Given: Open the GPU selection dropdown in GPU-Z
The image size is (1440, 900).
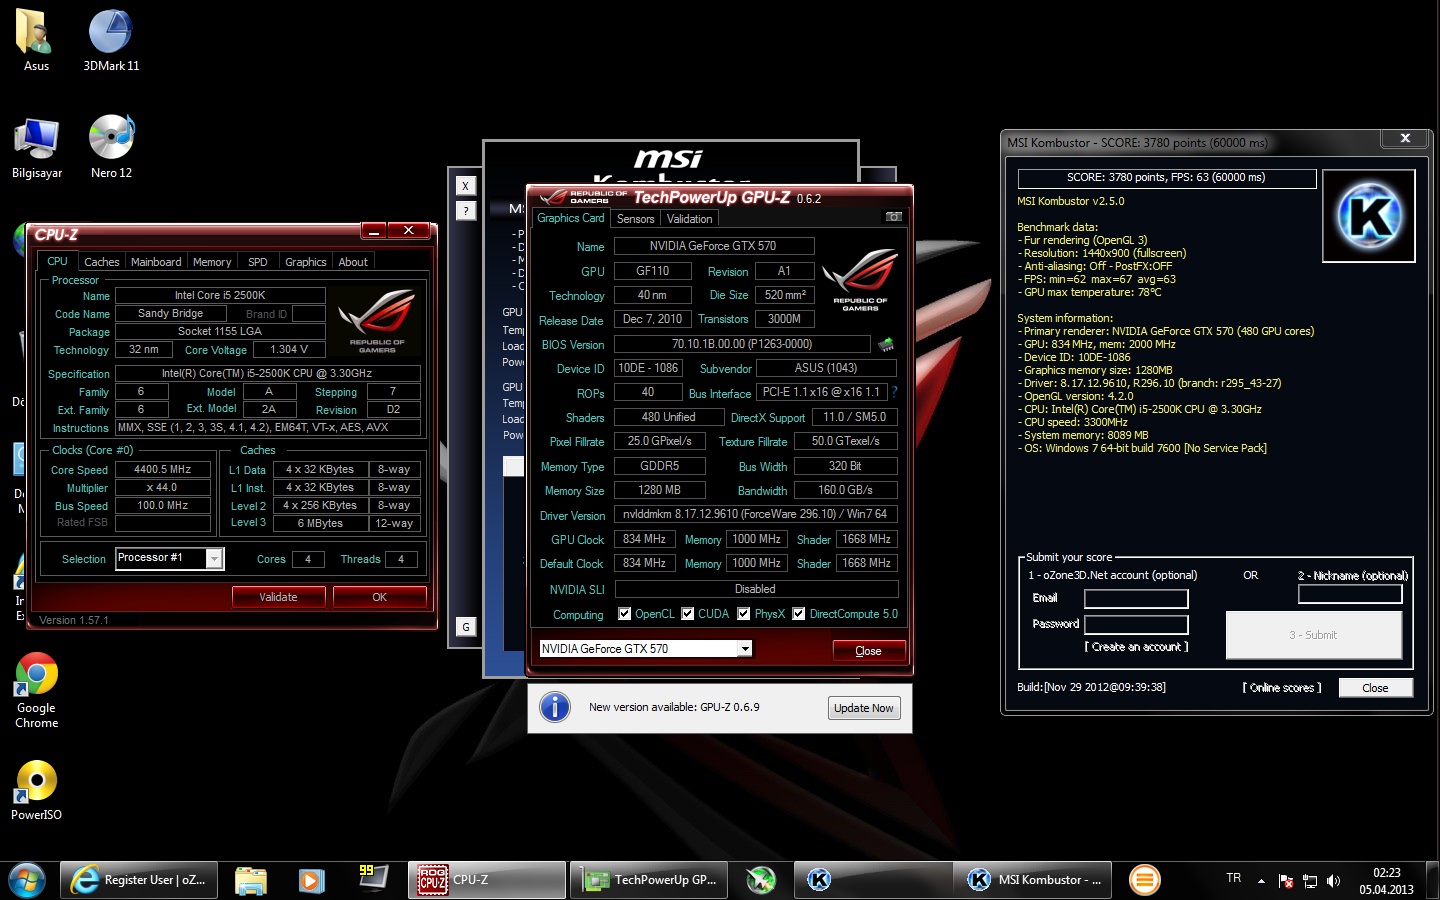Looking at the screenshot, I should pyautogui.click(x=745, y=649).
